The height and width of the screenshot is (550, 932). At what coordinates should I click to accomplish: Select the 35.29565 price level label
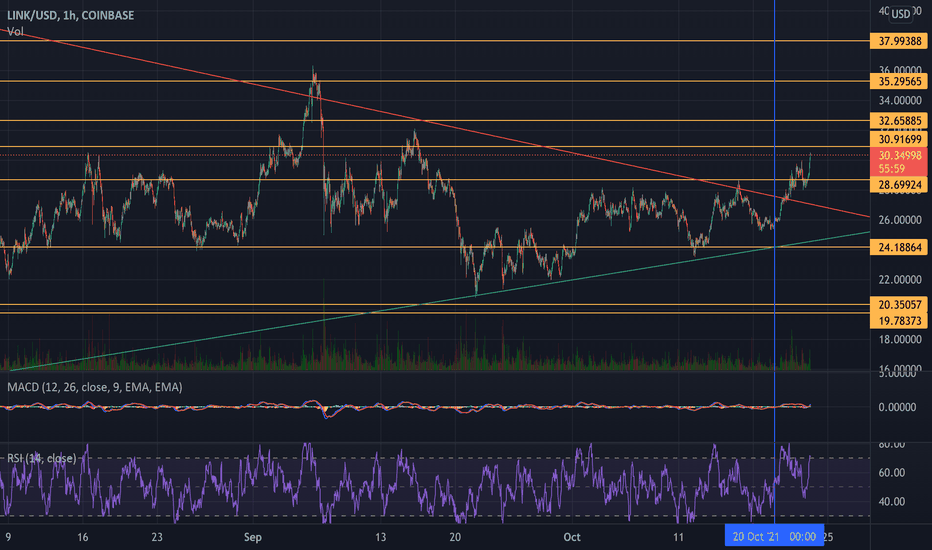pyautogui.click(x=898, y=81)
